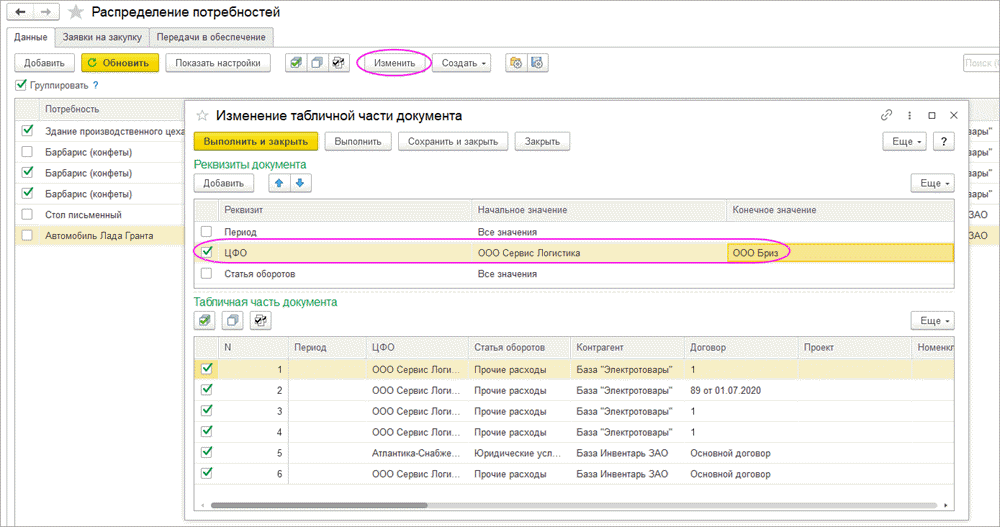
Task: Click the move up arrow in Реквизиты документа
Action: point(281,183)
